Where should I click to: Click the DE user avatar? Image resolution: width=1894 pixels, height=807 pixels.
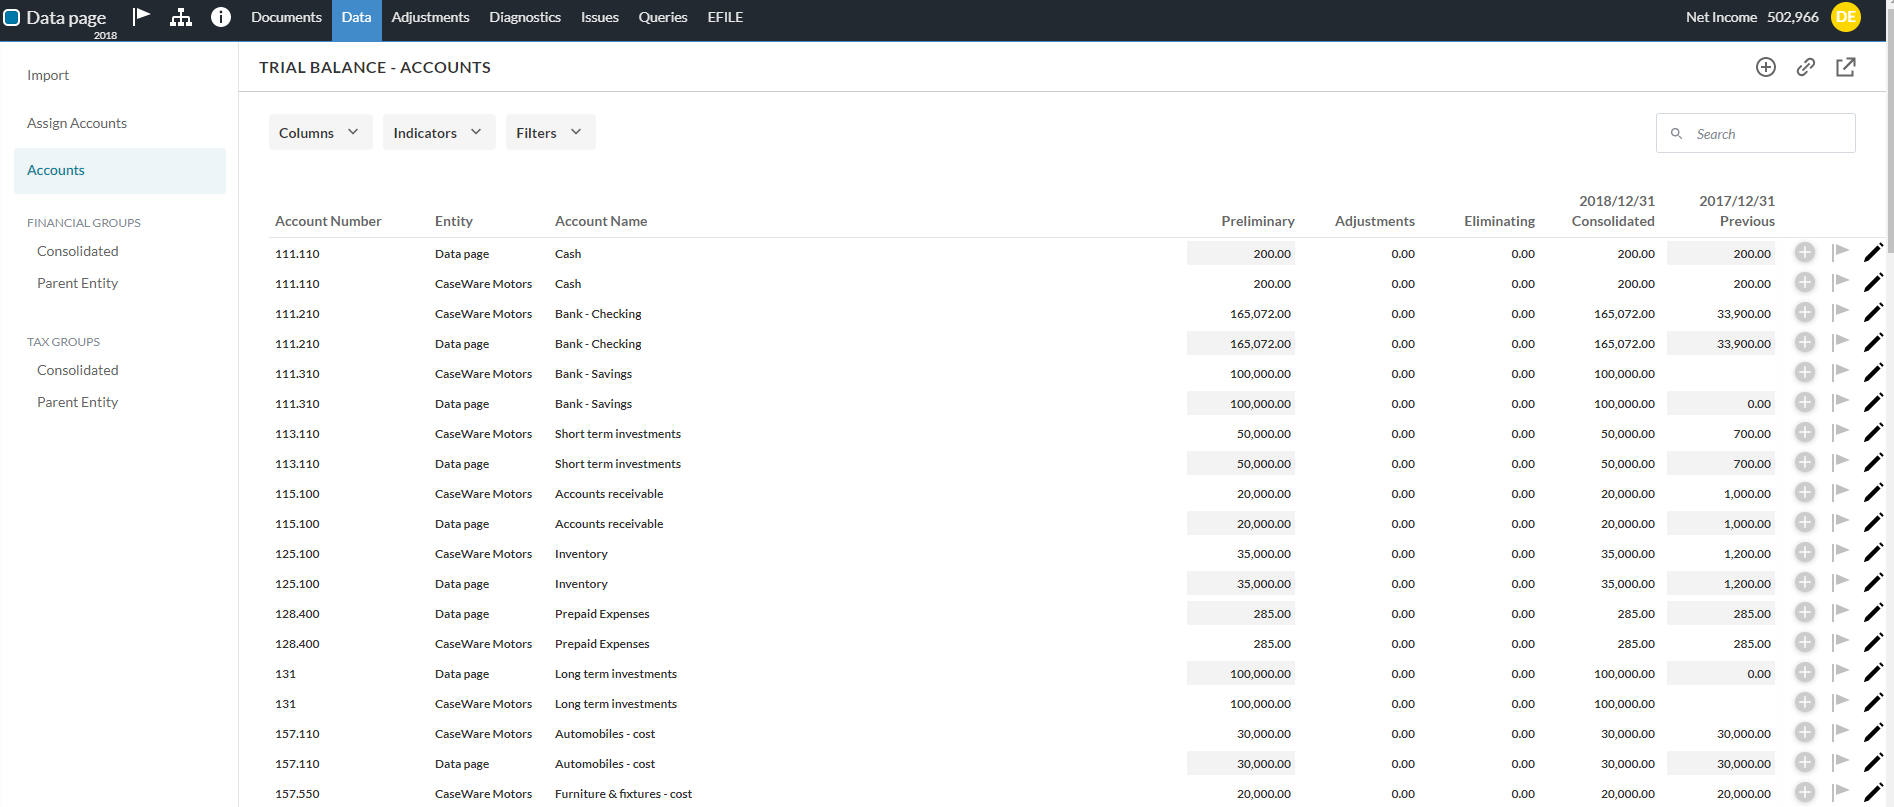point(1846,17)
